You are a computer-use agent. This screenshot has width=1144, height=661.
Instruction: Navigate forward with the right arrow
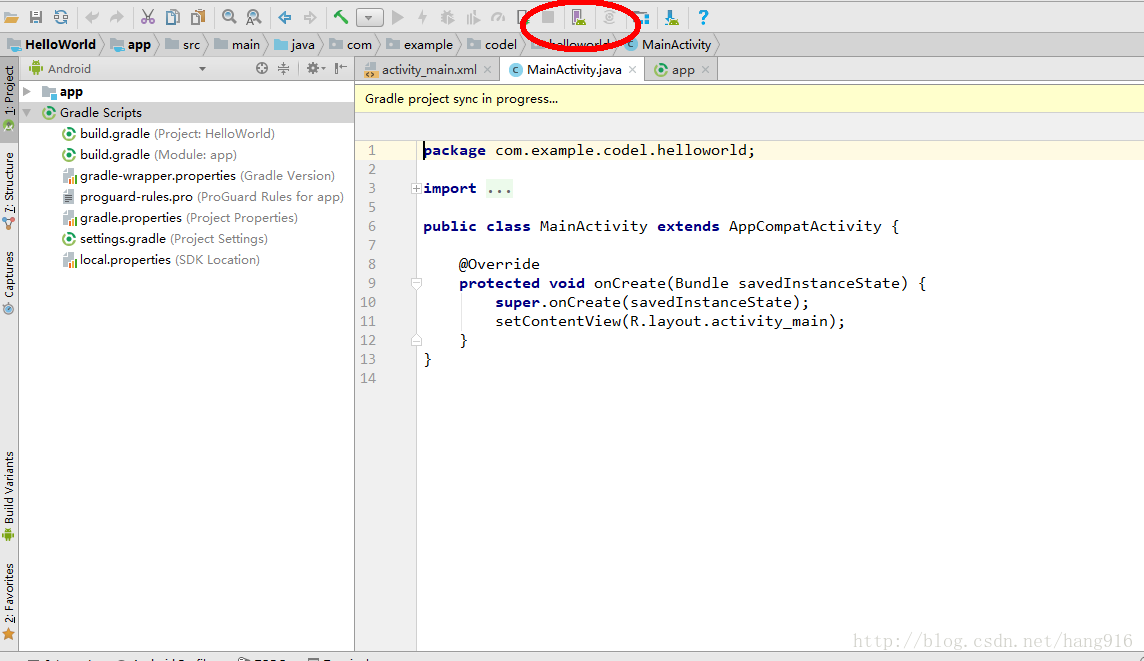[x=310, y=17]
